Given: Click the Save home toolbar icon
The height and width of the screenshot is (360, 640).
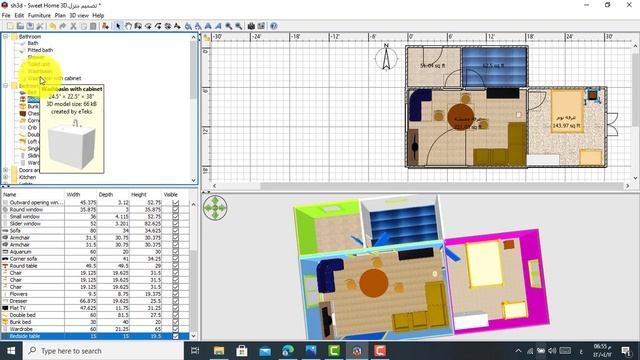Looking at the screenshot, I should (x=30, y=26).
